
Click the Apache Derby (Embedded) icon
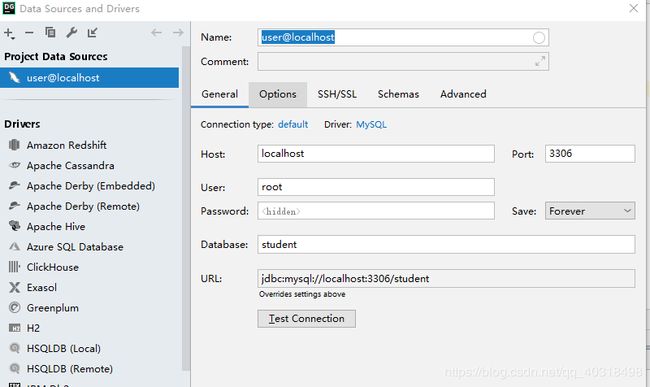(x=14, y=185)
